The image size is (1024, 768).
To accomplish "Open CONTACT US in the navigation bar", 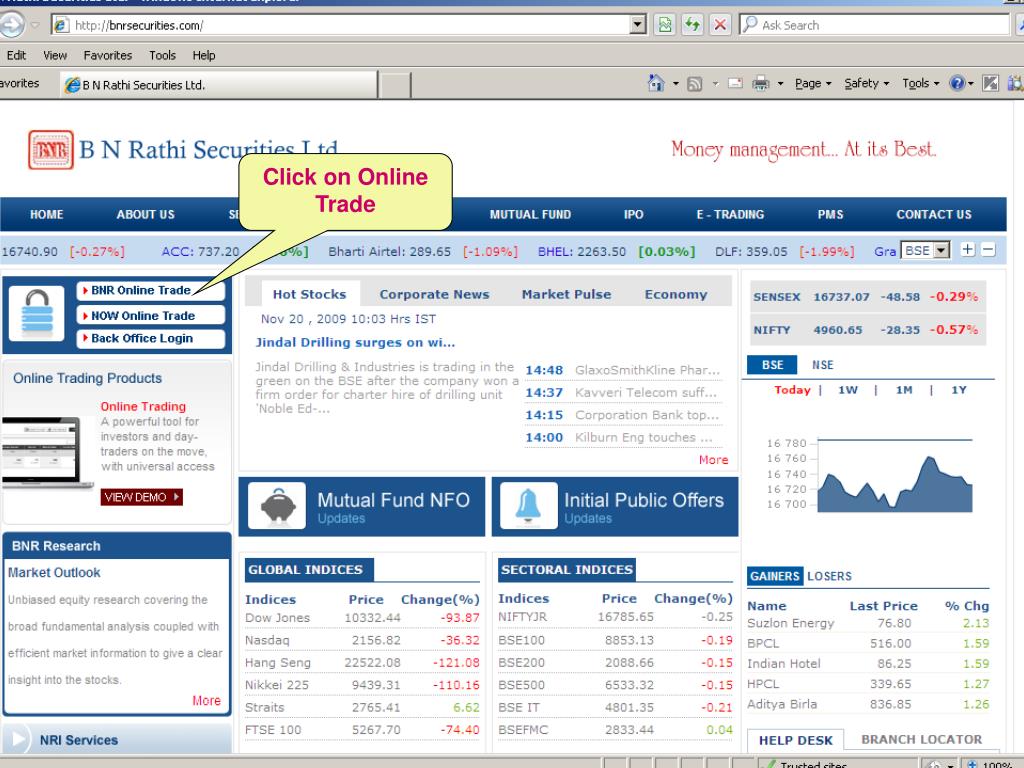I will point(934,214).
